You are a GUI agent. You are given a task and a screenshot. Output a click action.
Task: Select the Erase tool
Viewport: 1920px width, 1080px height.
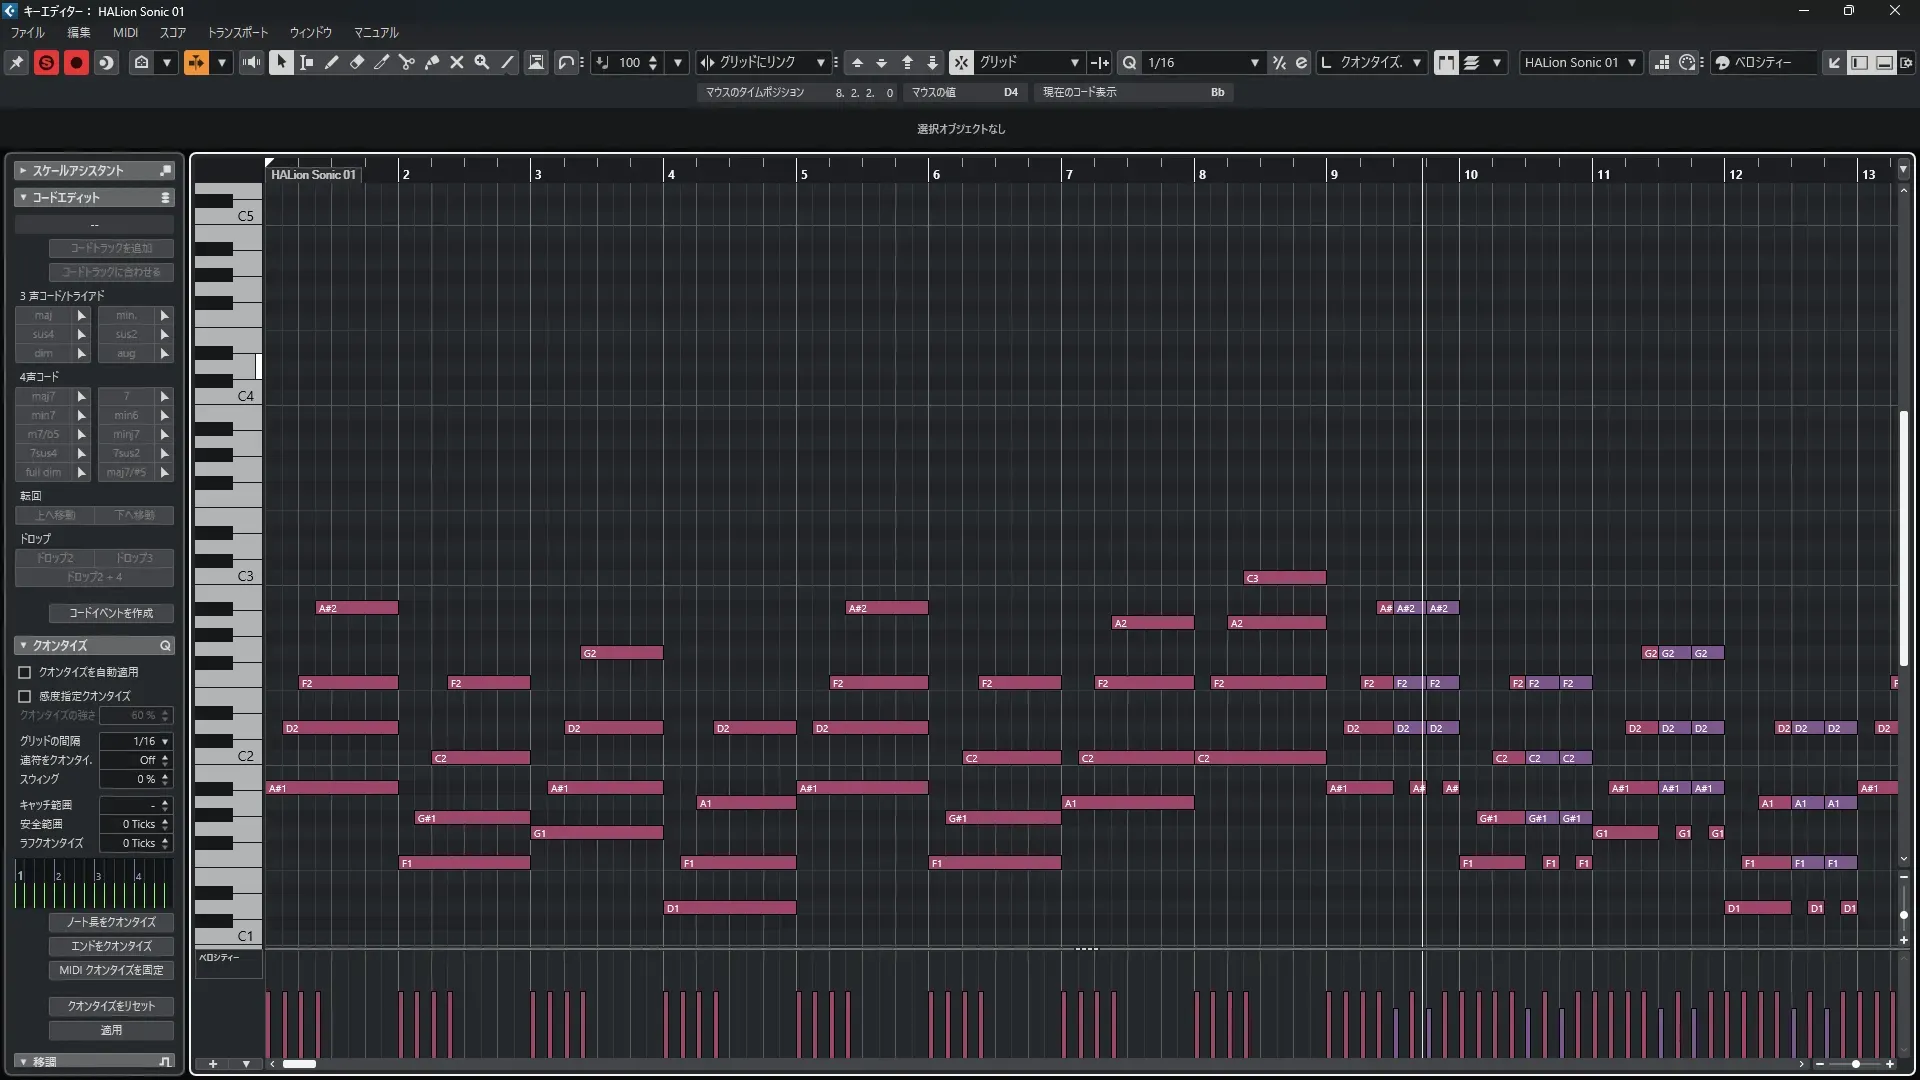(x=356, y=62)
